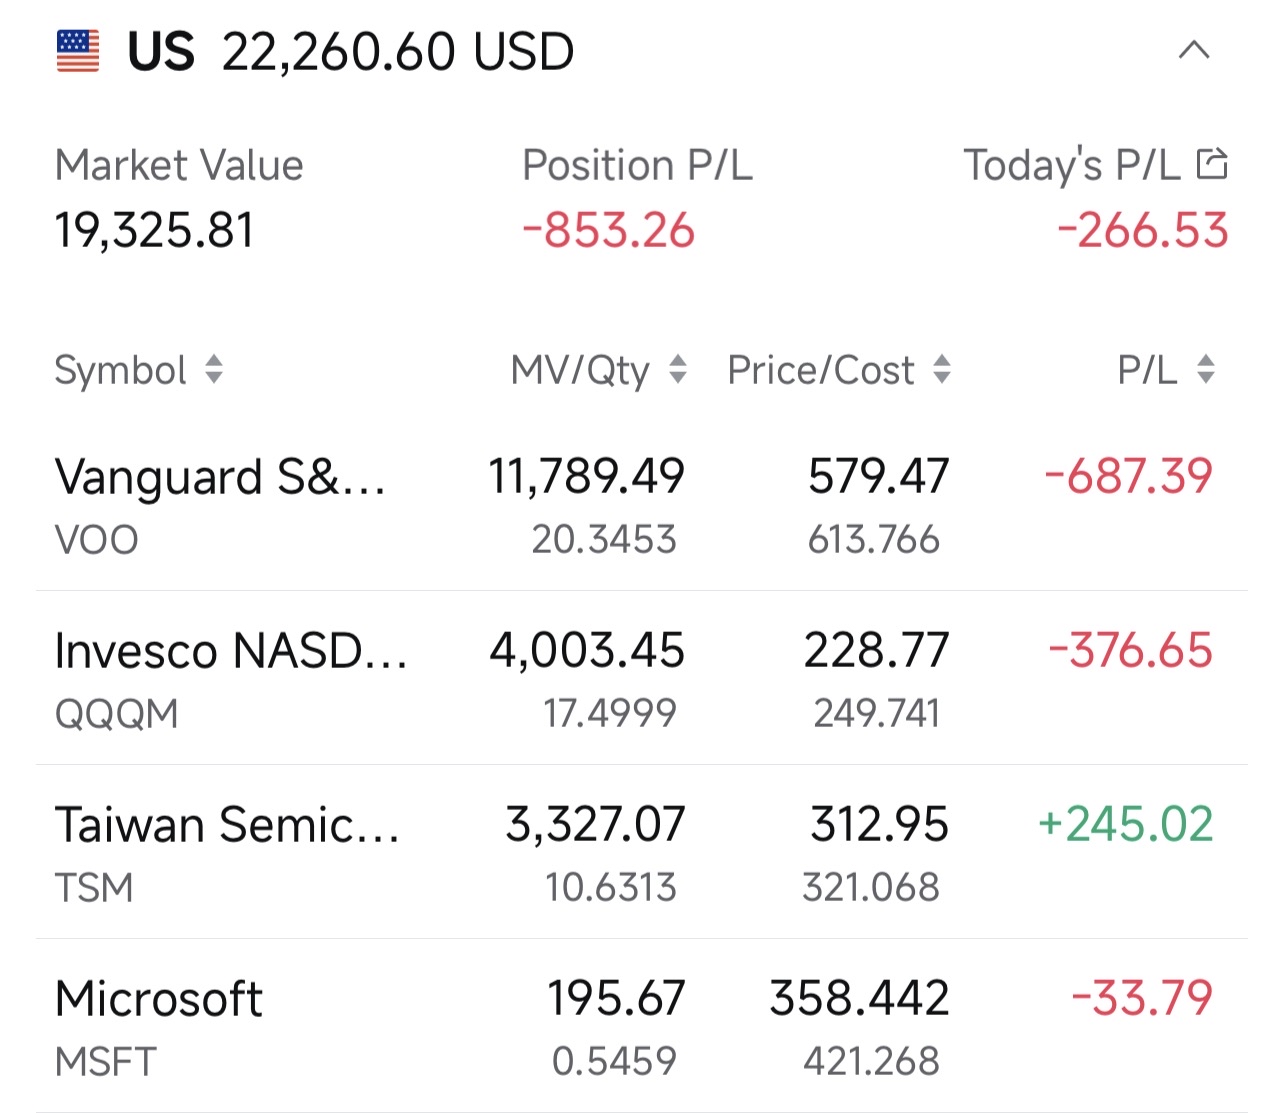Select the Symbol column header
Screen dimensions: 1284x1113
[121, 370]
